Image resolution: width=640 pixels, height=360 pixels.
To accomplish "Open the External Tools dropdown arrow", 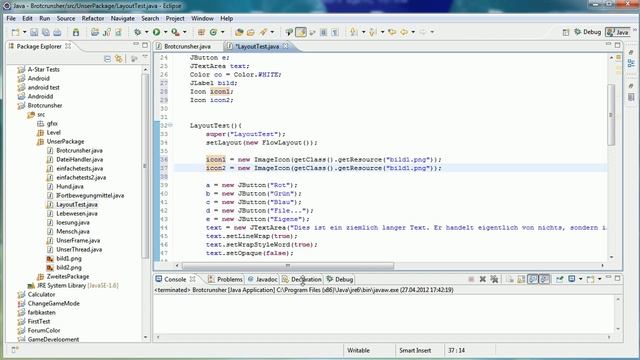I will (184, 32).
